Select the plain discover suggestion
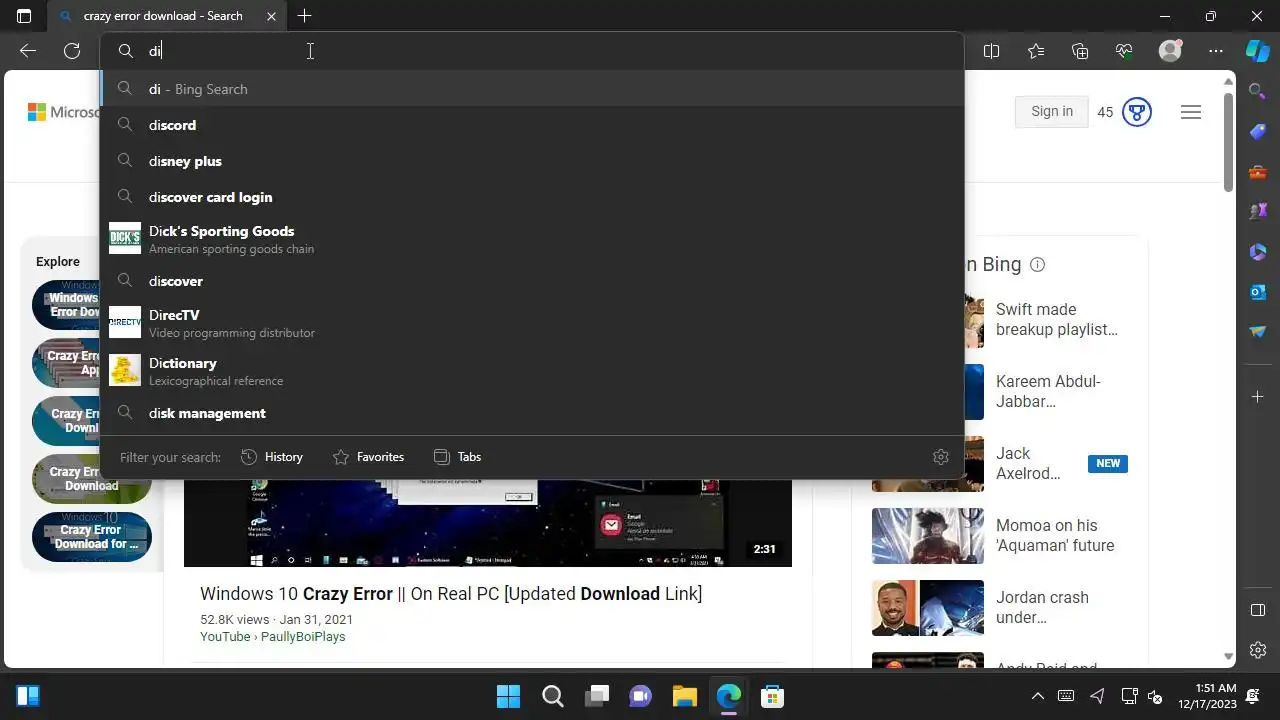 coord(532,281)
